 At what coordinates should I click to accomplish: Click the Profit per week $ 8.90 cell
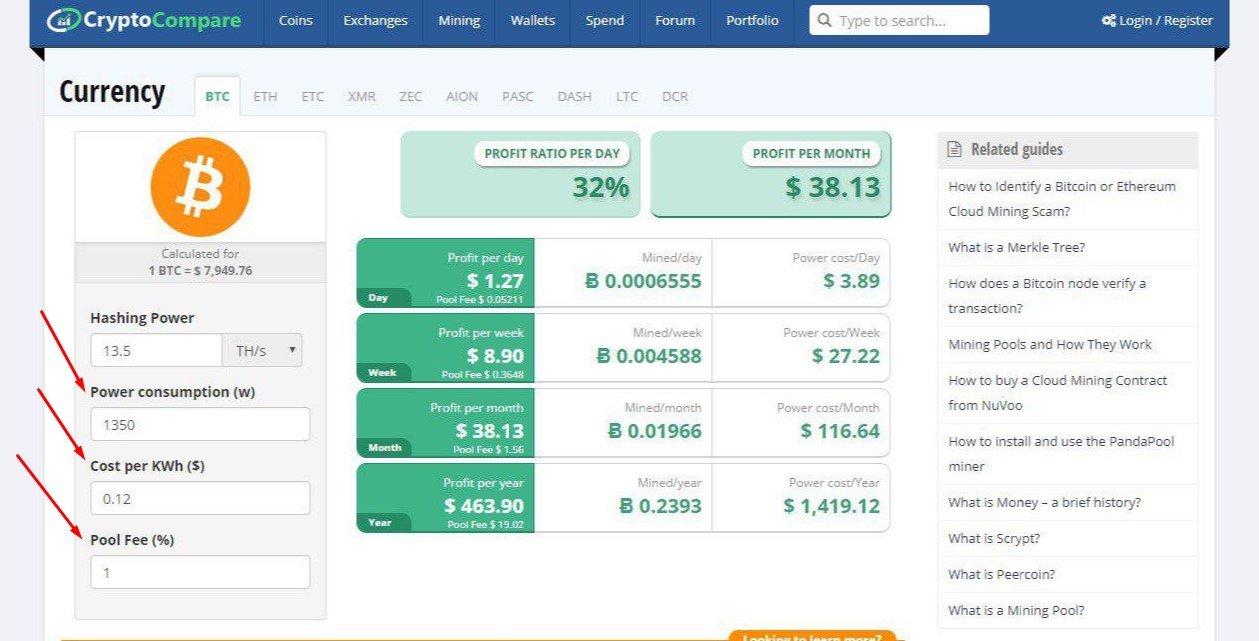point(445,348)
